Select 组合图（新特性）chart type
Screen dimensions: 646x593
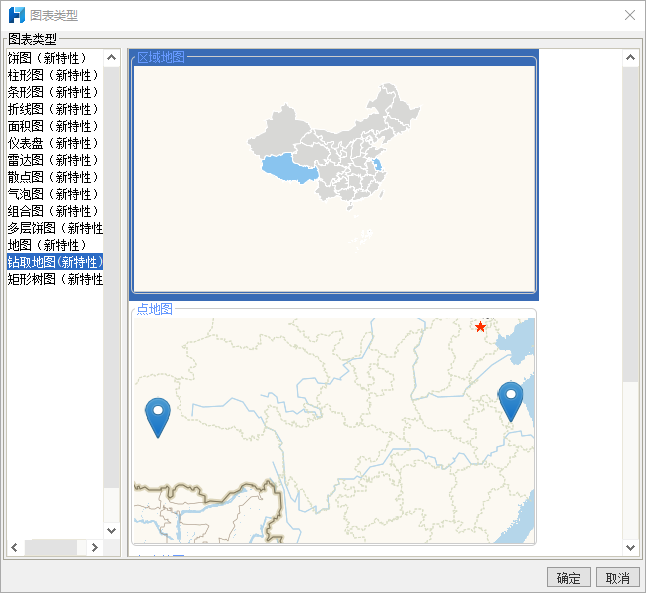(55, 211)
